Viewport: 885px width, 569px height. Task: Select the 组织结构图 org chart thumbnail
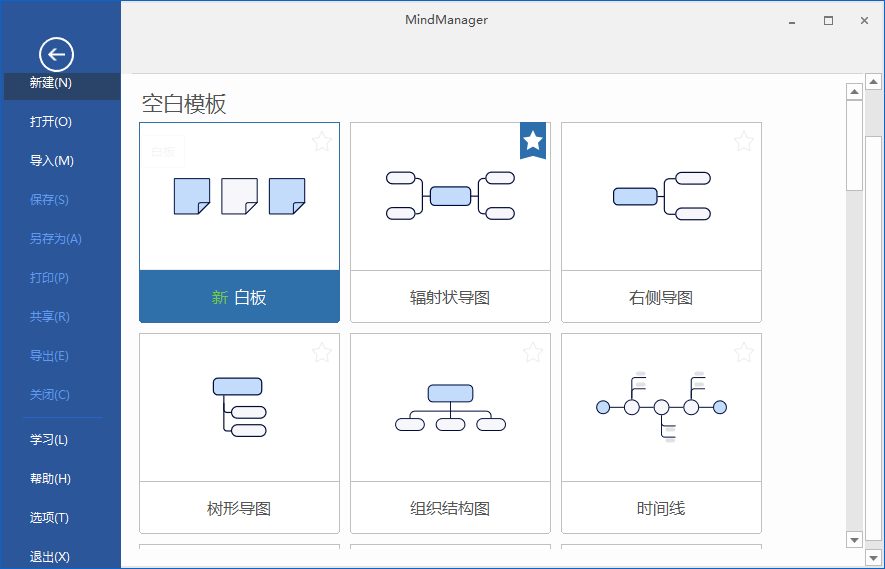[450, 408]
